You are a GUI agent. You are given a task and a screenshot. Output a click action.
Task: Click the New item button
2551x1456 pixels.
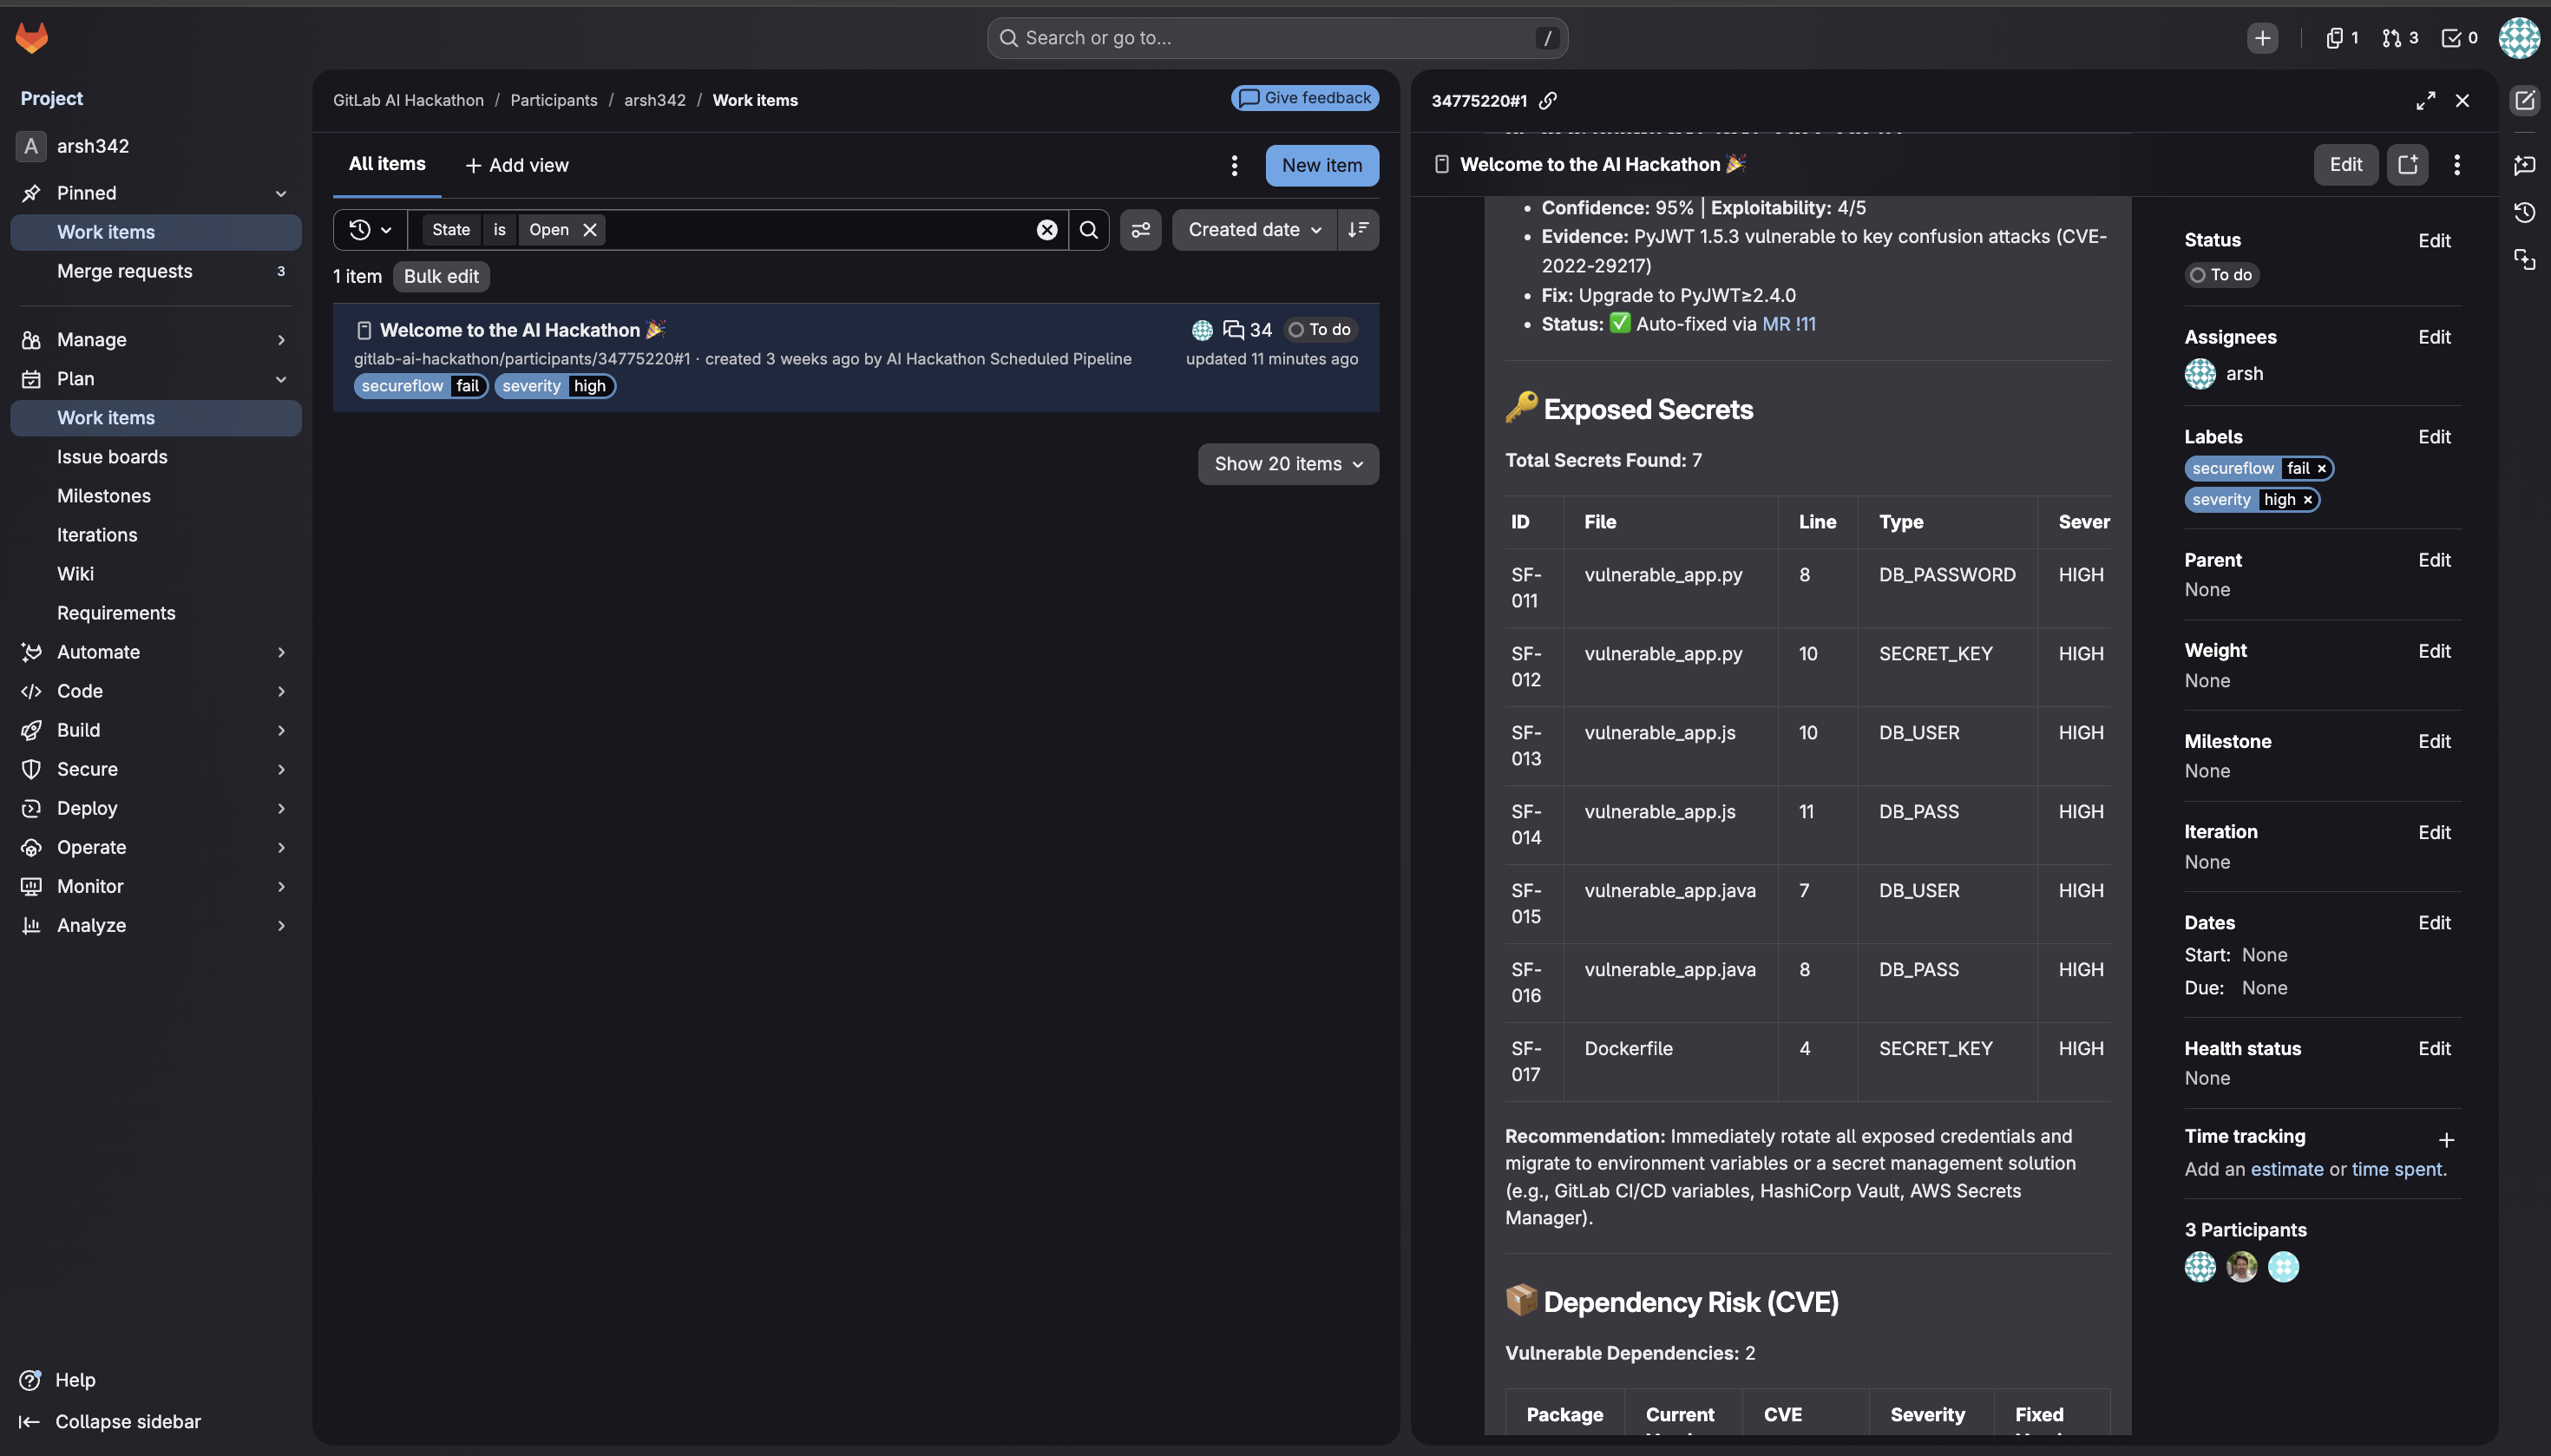click(x=1321, y=165)
